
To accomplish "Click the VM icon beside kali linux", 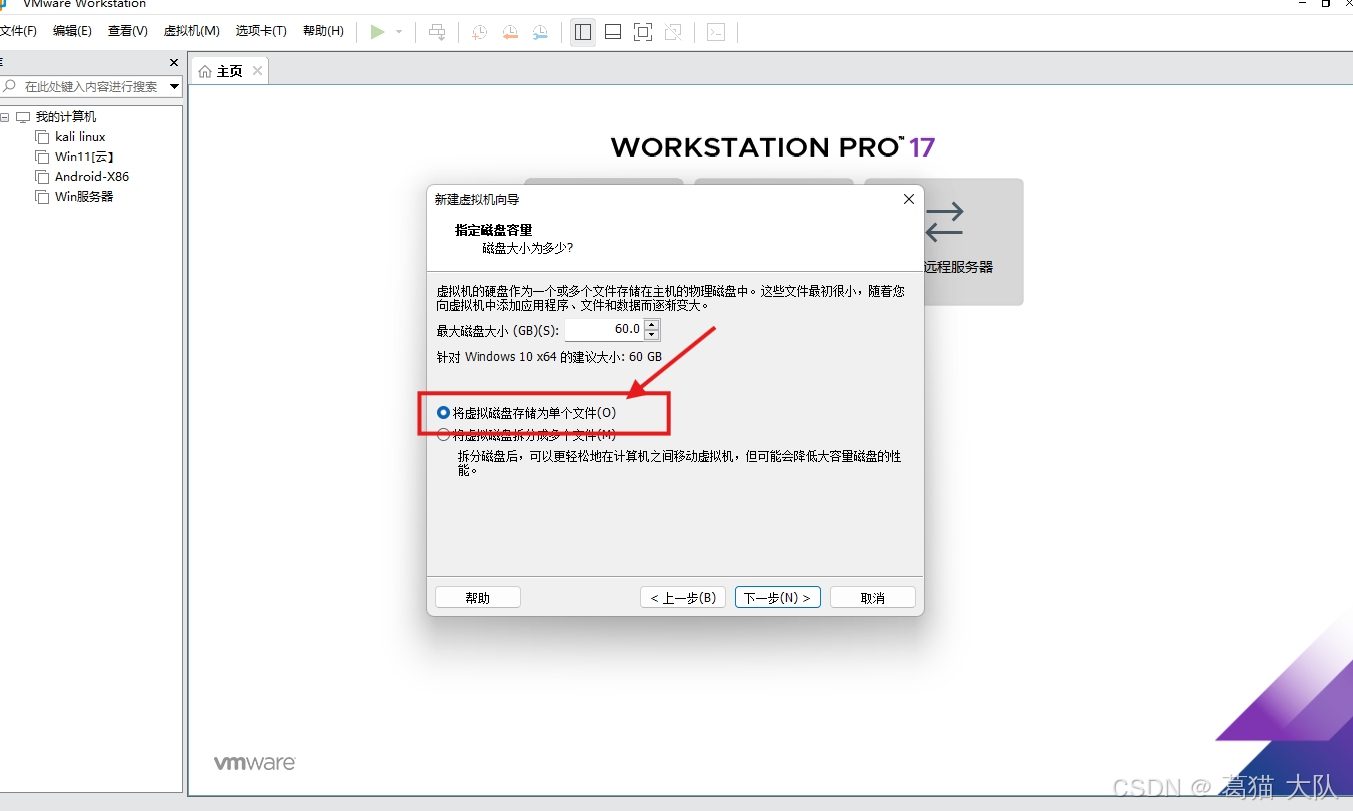I will pos(42,137).
